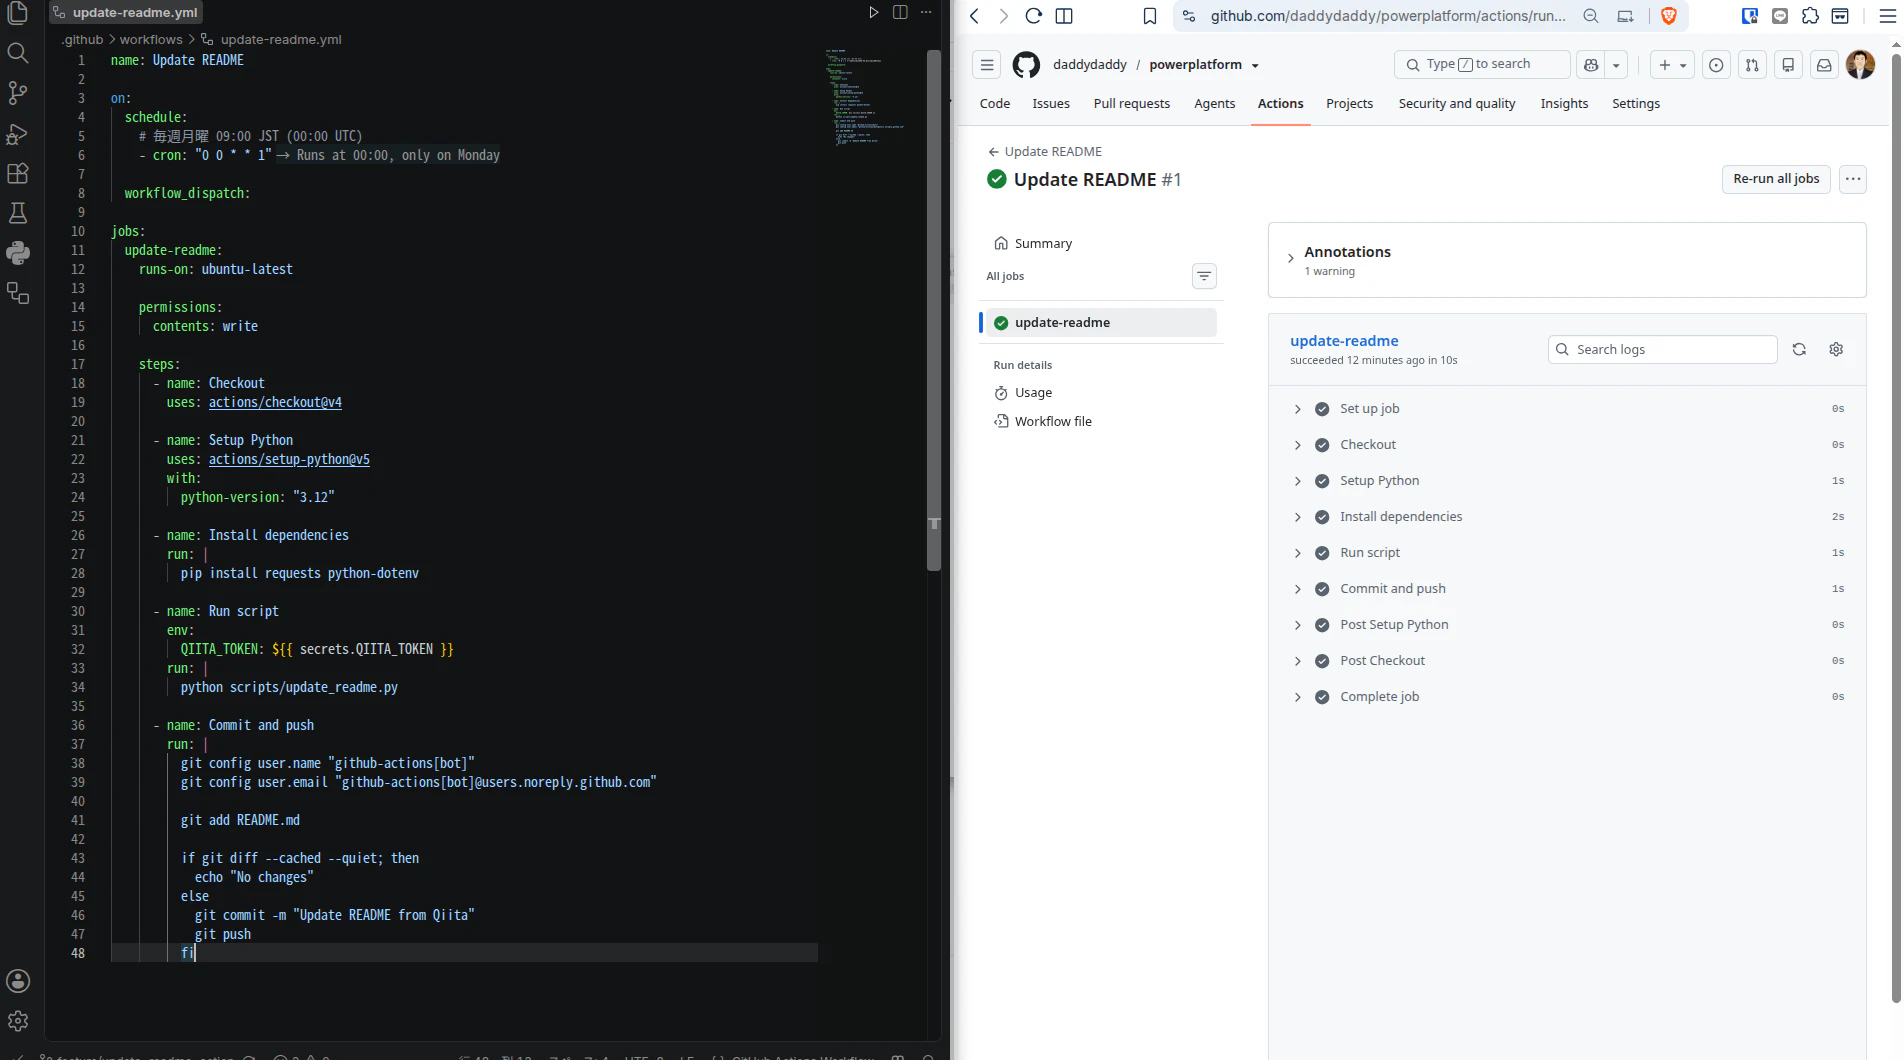Viewport: 1904px width, 1060px height.
Task: Open the daddydaddy owner link
Action: coord(1090,65)
